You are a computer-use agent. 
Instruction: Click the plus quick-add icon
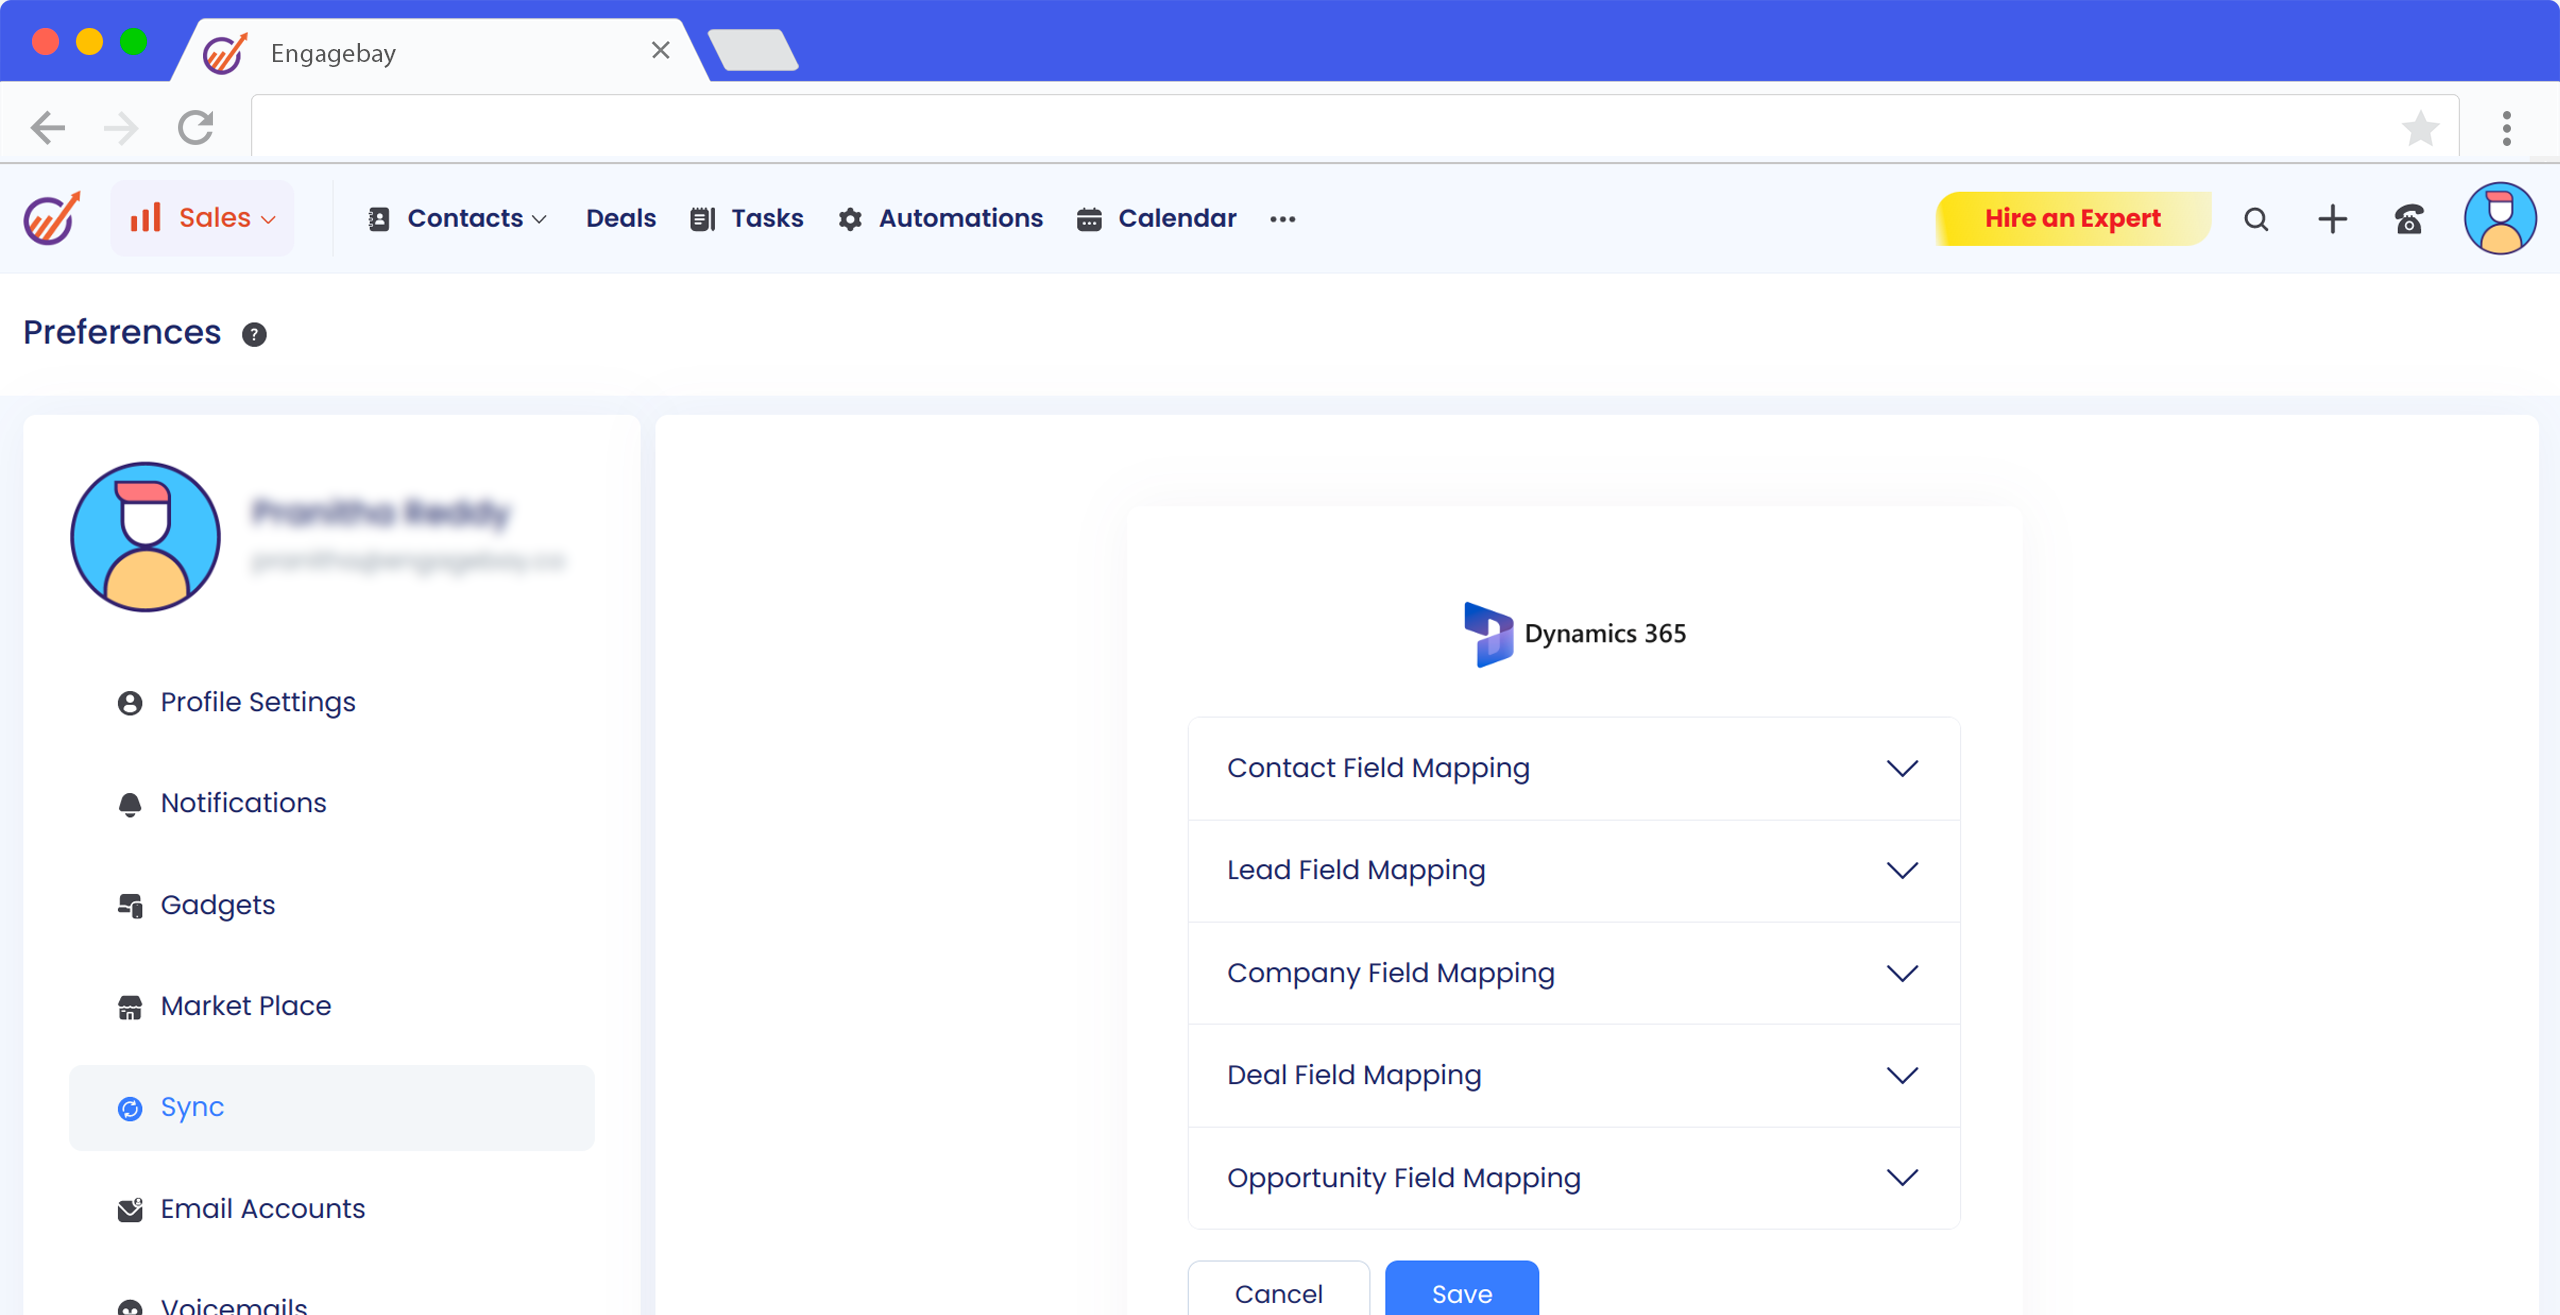pyautogui.click(x=2332, y=219)
